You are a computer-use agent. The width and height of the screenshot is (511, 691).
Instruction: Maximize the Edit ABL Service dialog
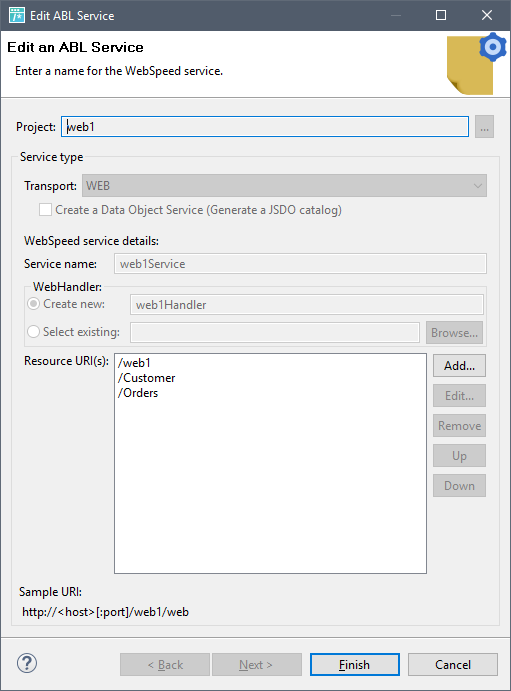click(441, 15)
